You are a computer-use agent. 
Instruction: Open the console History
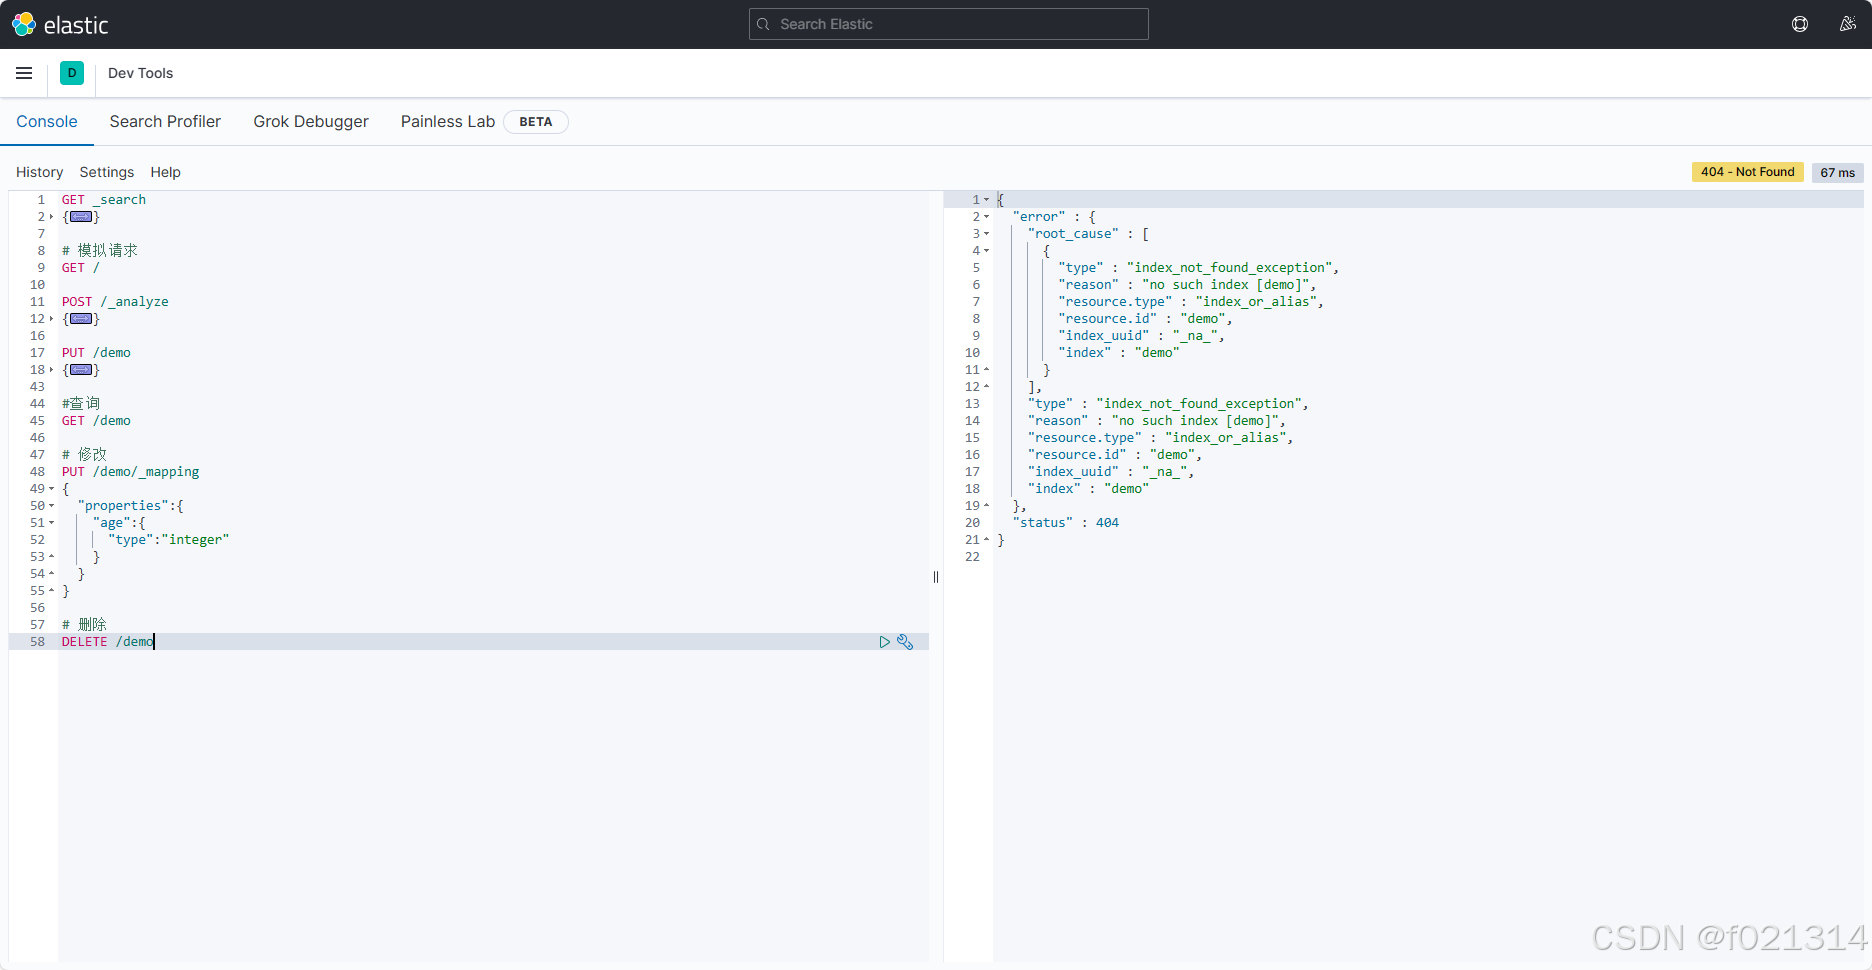(39, 172)
